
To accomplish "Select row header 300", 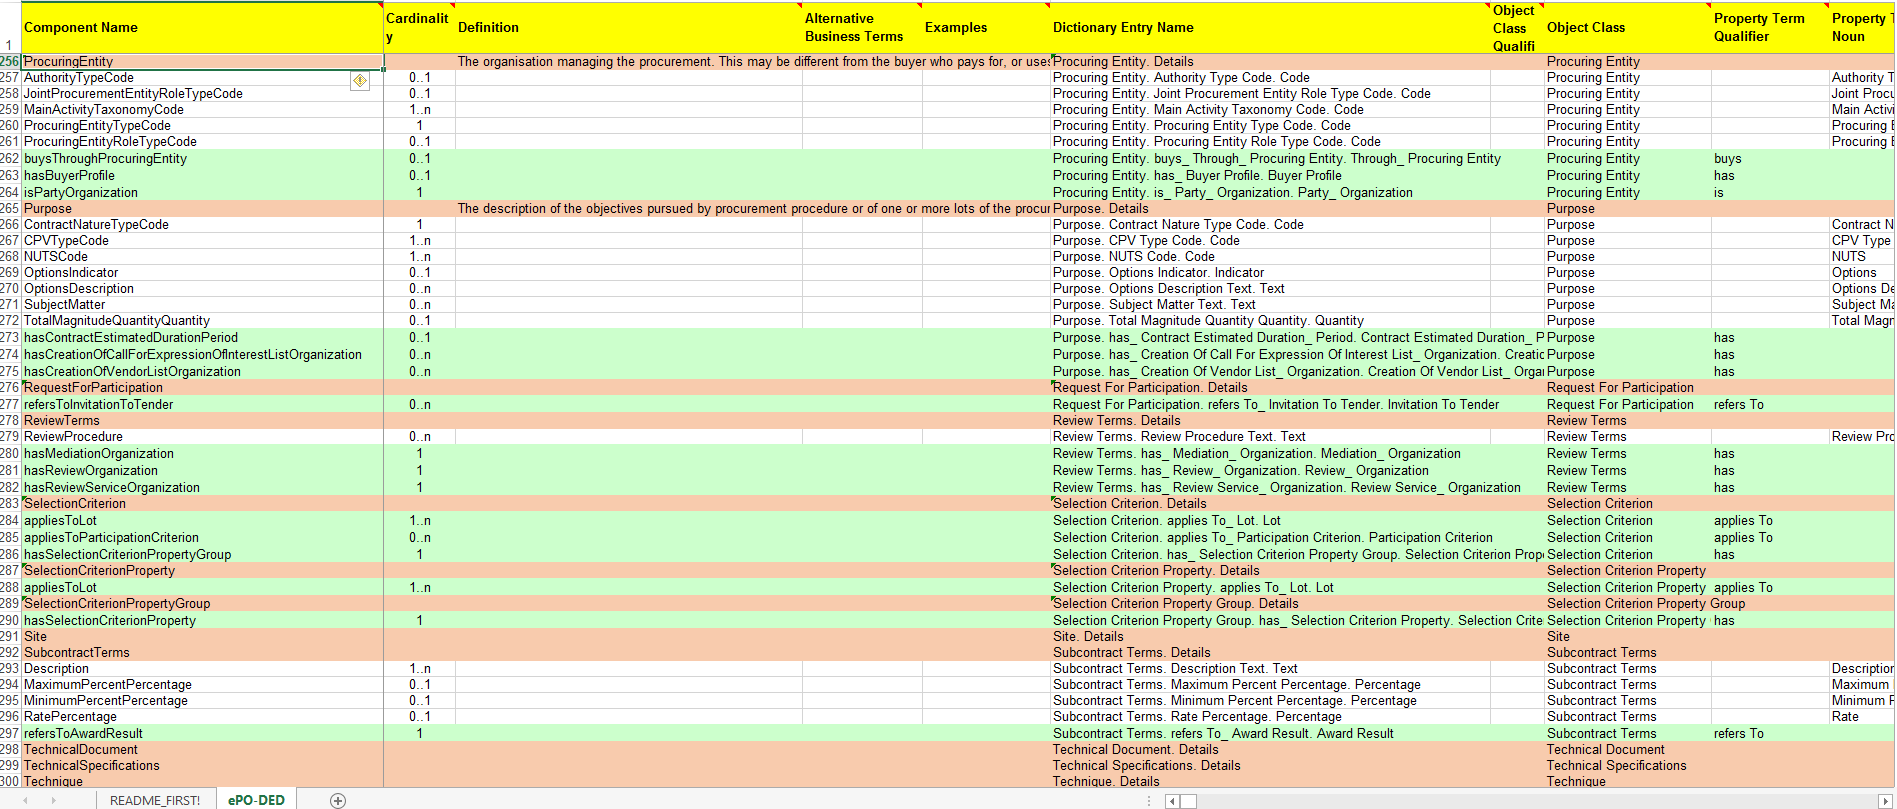I will point(10,782).
